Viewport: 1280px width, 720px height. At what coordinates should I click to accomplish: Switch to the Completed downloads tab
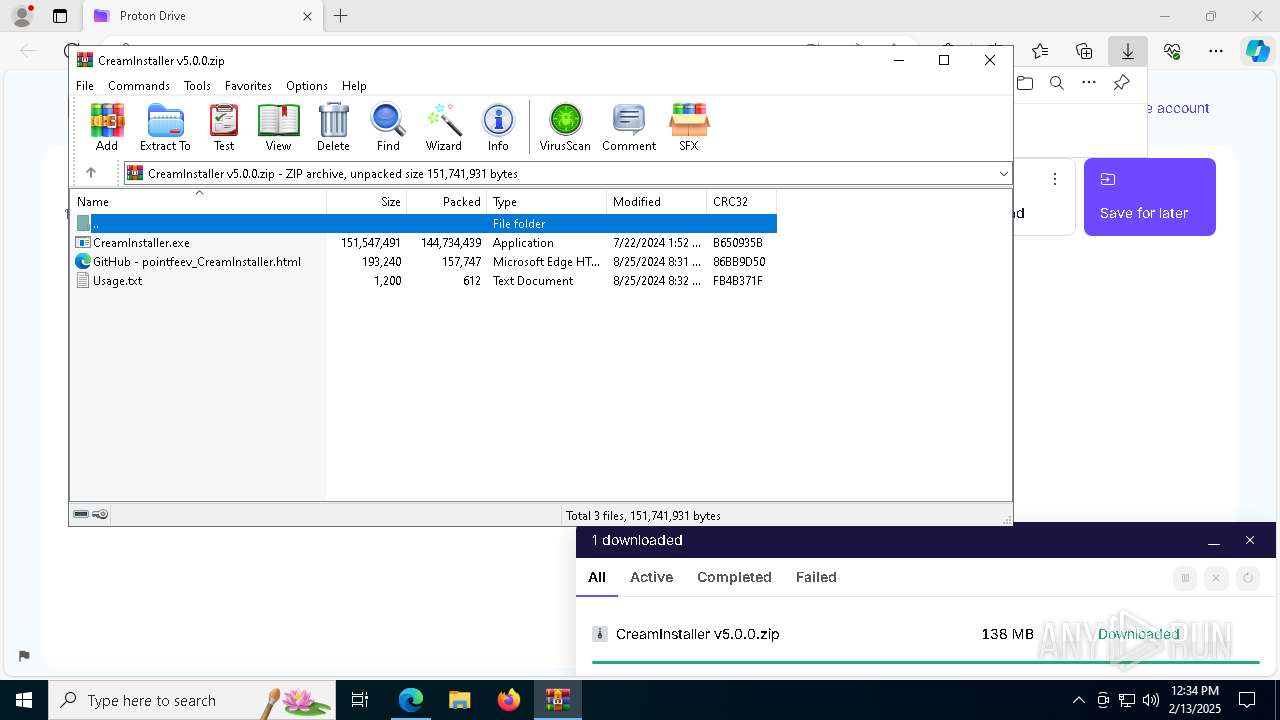[734, 577]
